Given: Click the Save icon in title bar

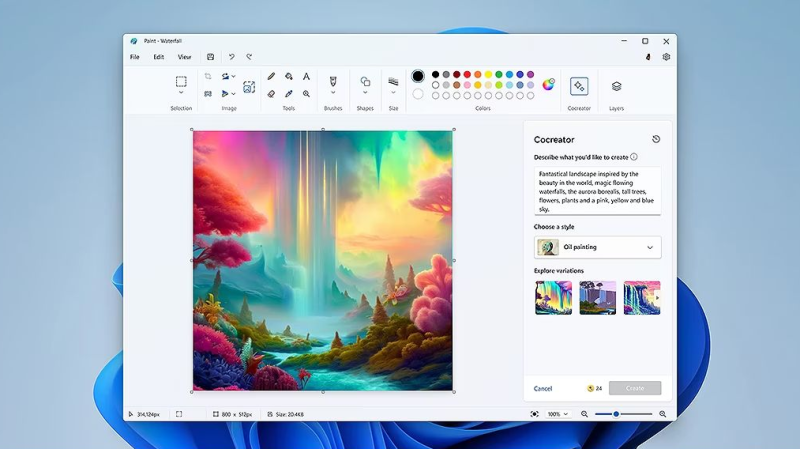Looking at the screenshot, I should (210, 57).
